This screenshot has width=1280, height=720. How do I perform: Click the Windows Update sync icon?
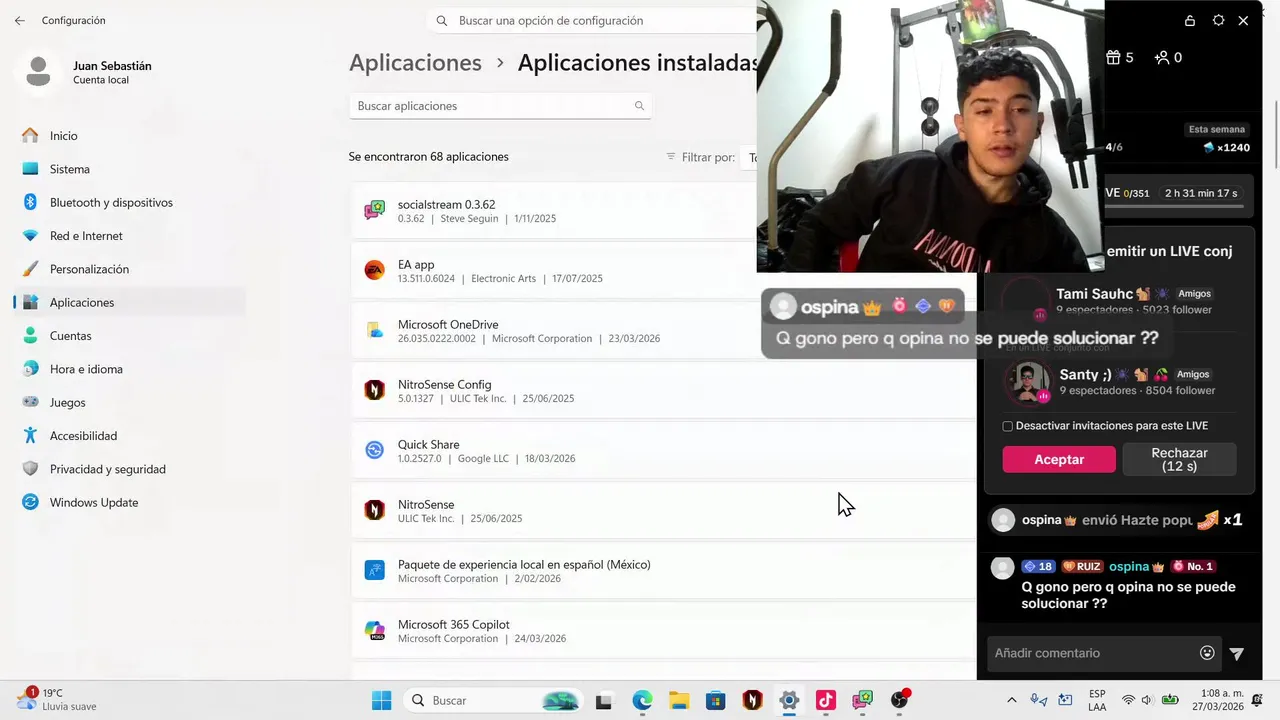pos(30,502)
